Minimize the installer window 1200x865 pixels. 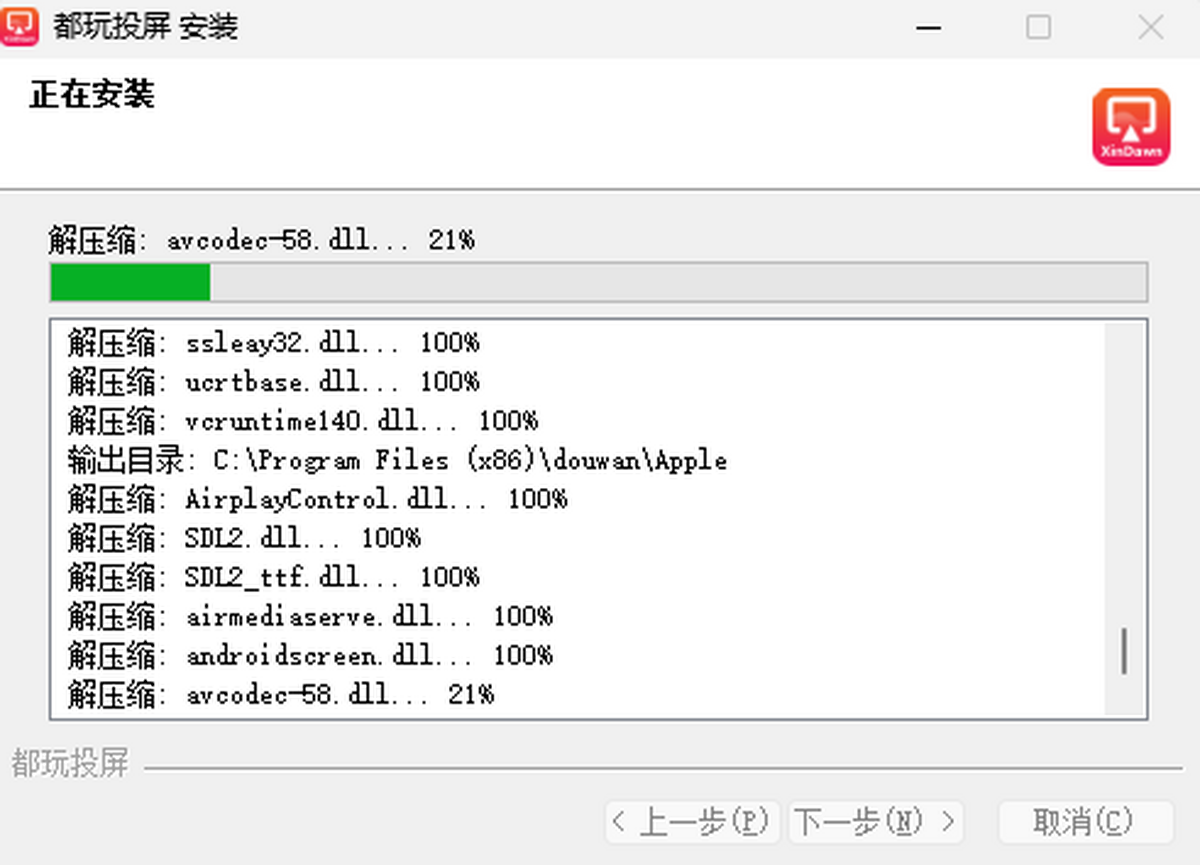coord(929,27)
